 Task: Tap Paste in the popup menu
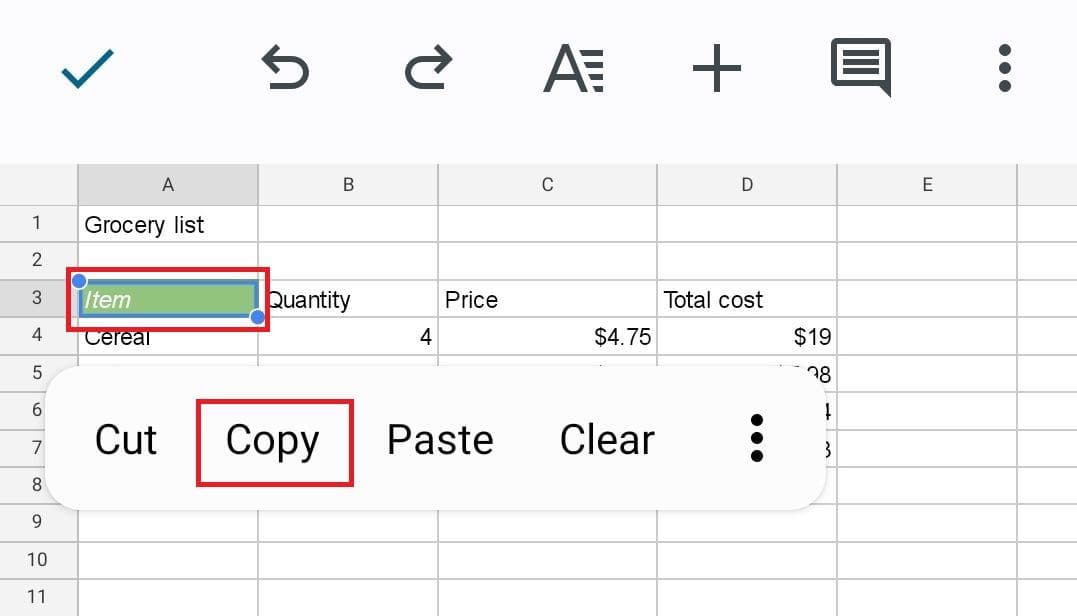click(440, 440)
